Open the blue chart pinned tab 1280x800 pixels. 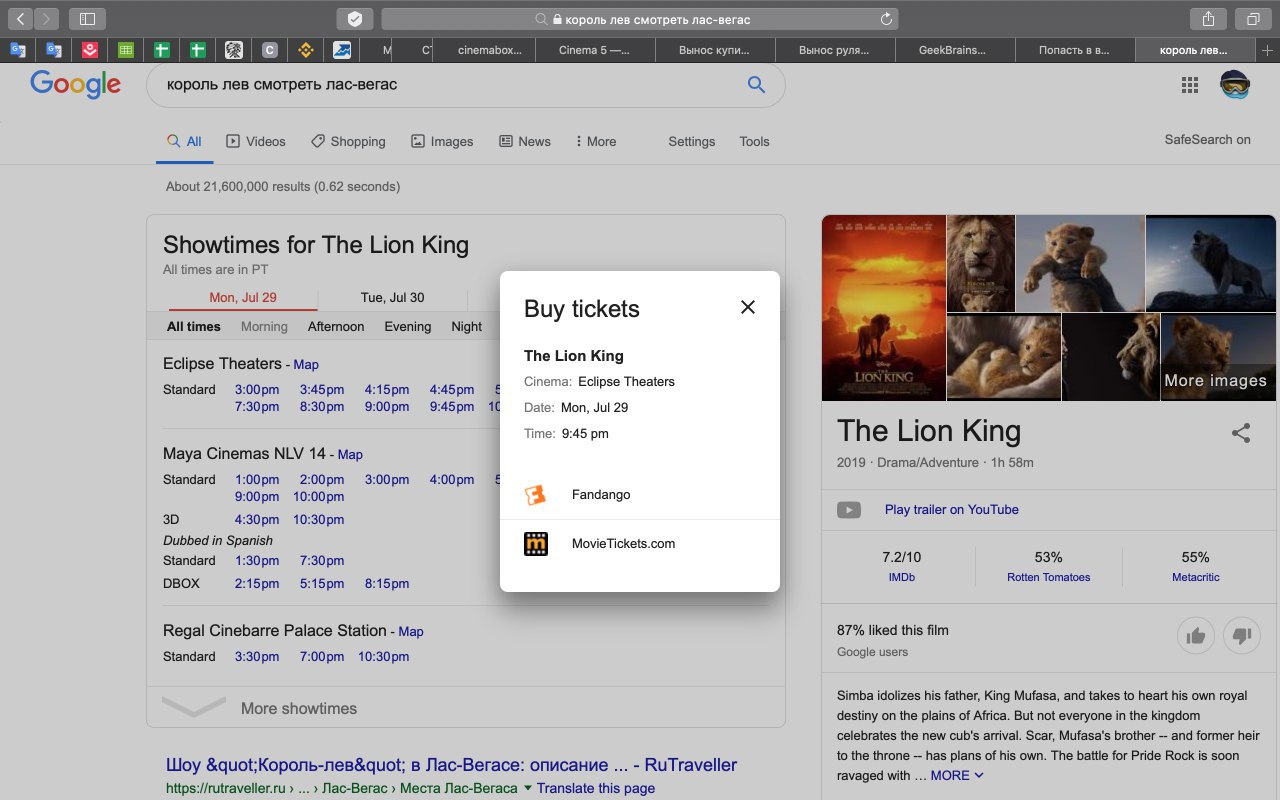(x=341, y=50)
